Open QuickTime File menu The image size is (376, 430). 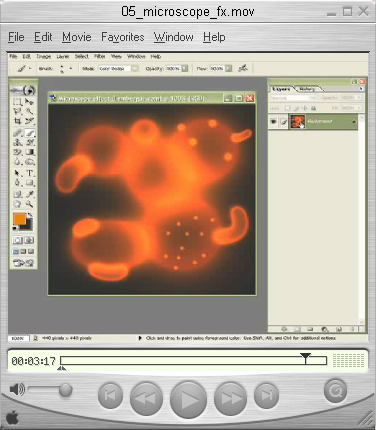[16, 37]
